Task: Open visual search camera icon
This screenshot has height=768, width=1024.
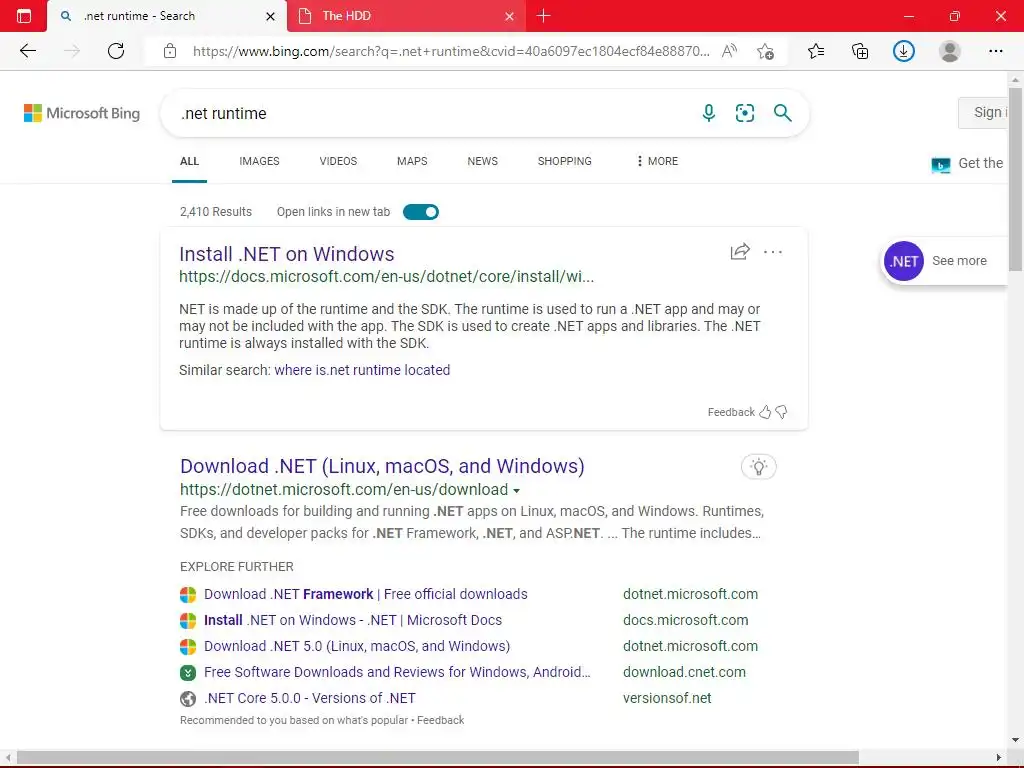Action: pos(744,113)
